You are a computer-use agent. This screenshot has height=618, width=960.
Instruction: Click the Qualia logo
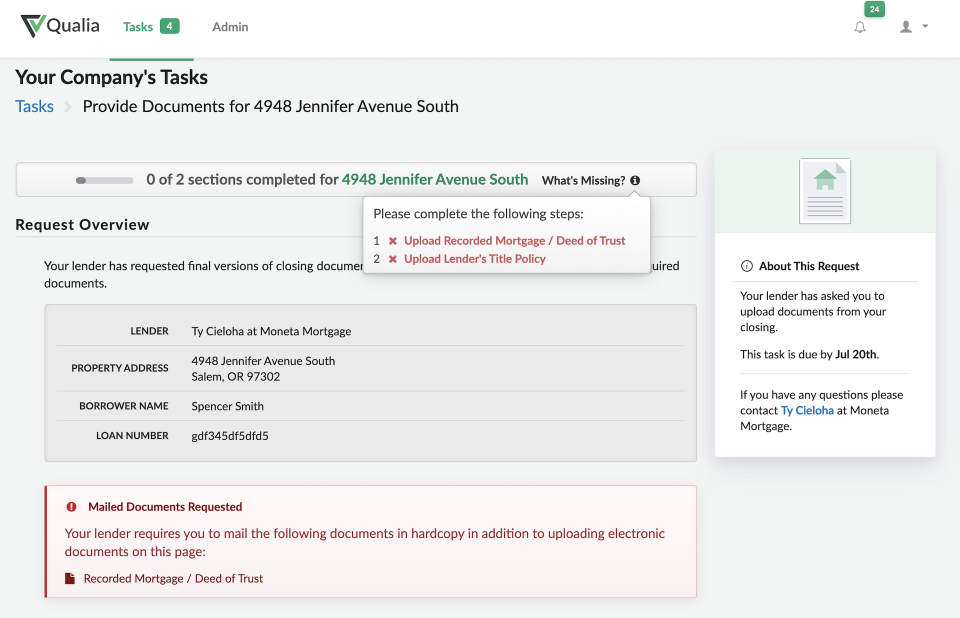pos(60,26)
